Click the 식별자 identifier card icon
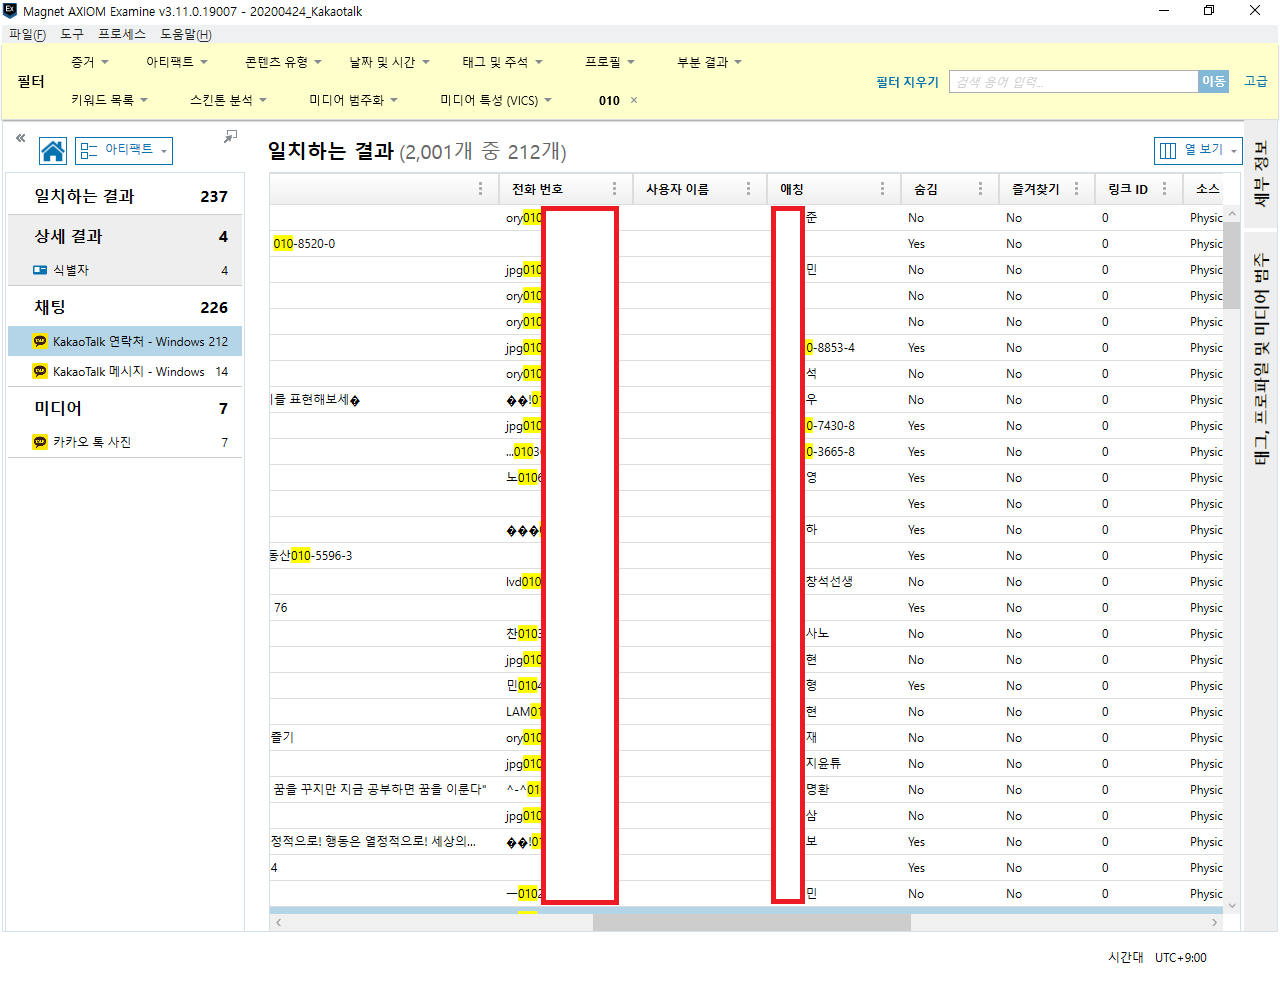 (40, 270)
